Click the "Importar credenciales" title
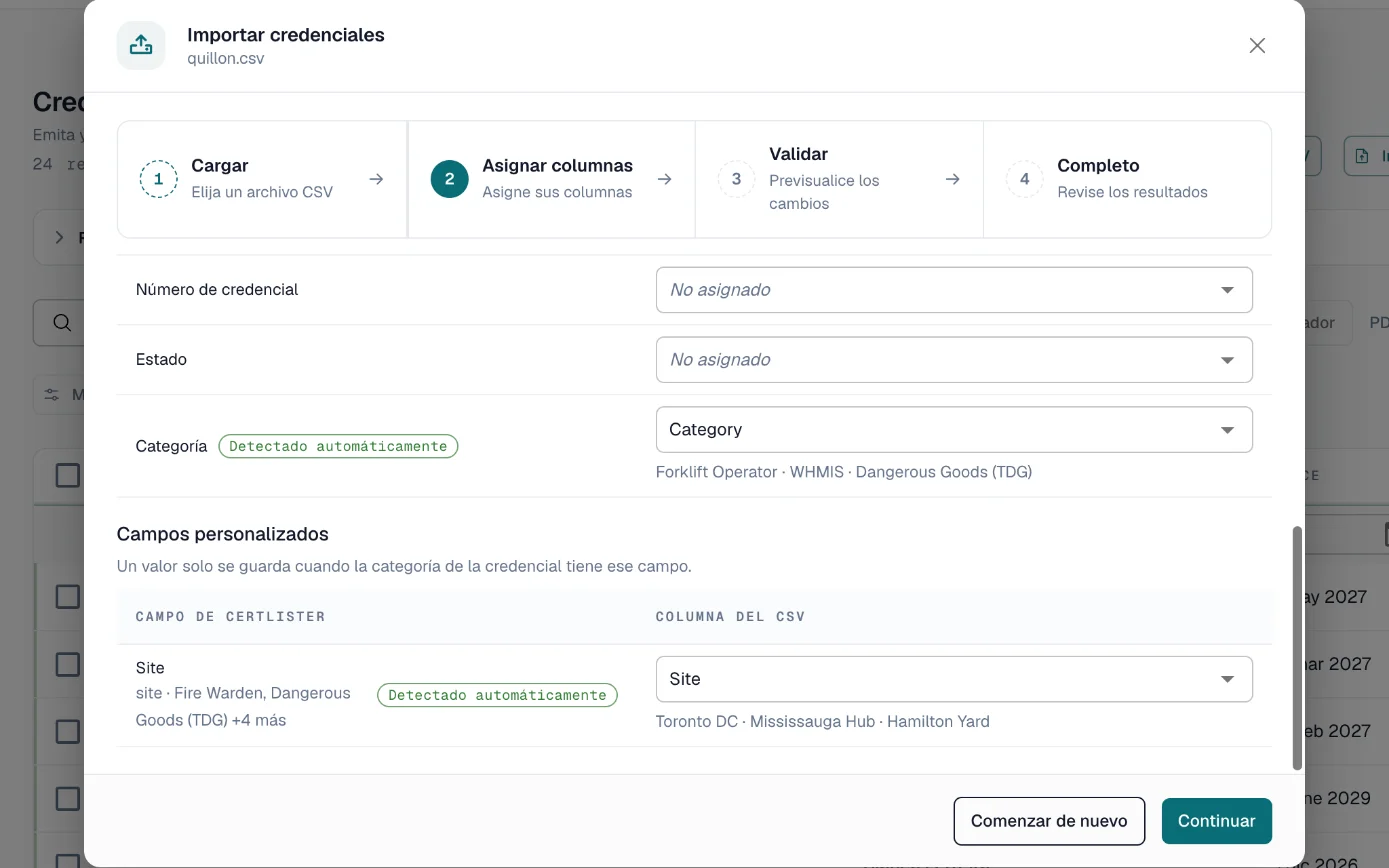The height and width of the screenshot is (868, 1389). pyautogui.click(x=286, y=35)
